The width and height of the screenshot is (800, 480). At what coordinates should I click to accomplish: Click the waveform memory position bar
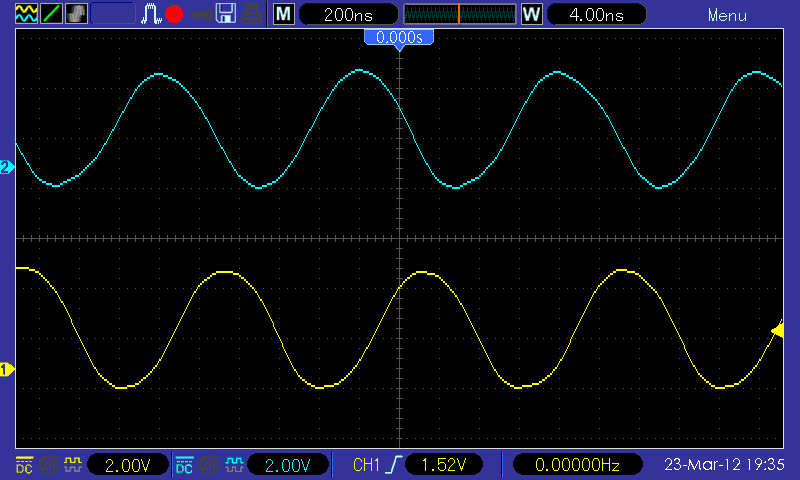click(460, 14)
